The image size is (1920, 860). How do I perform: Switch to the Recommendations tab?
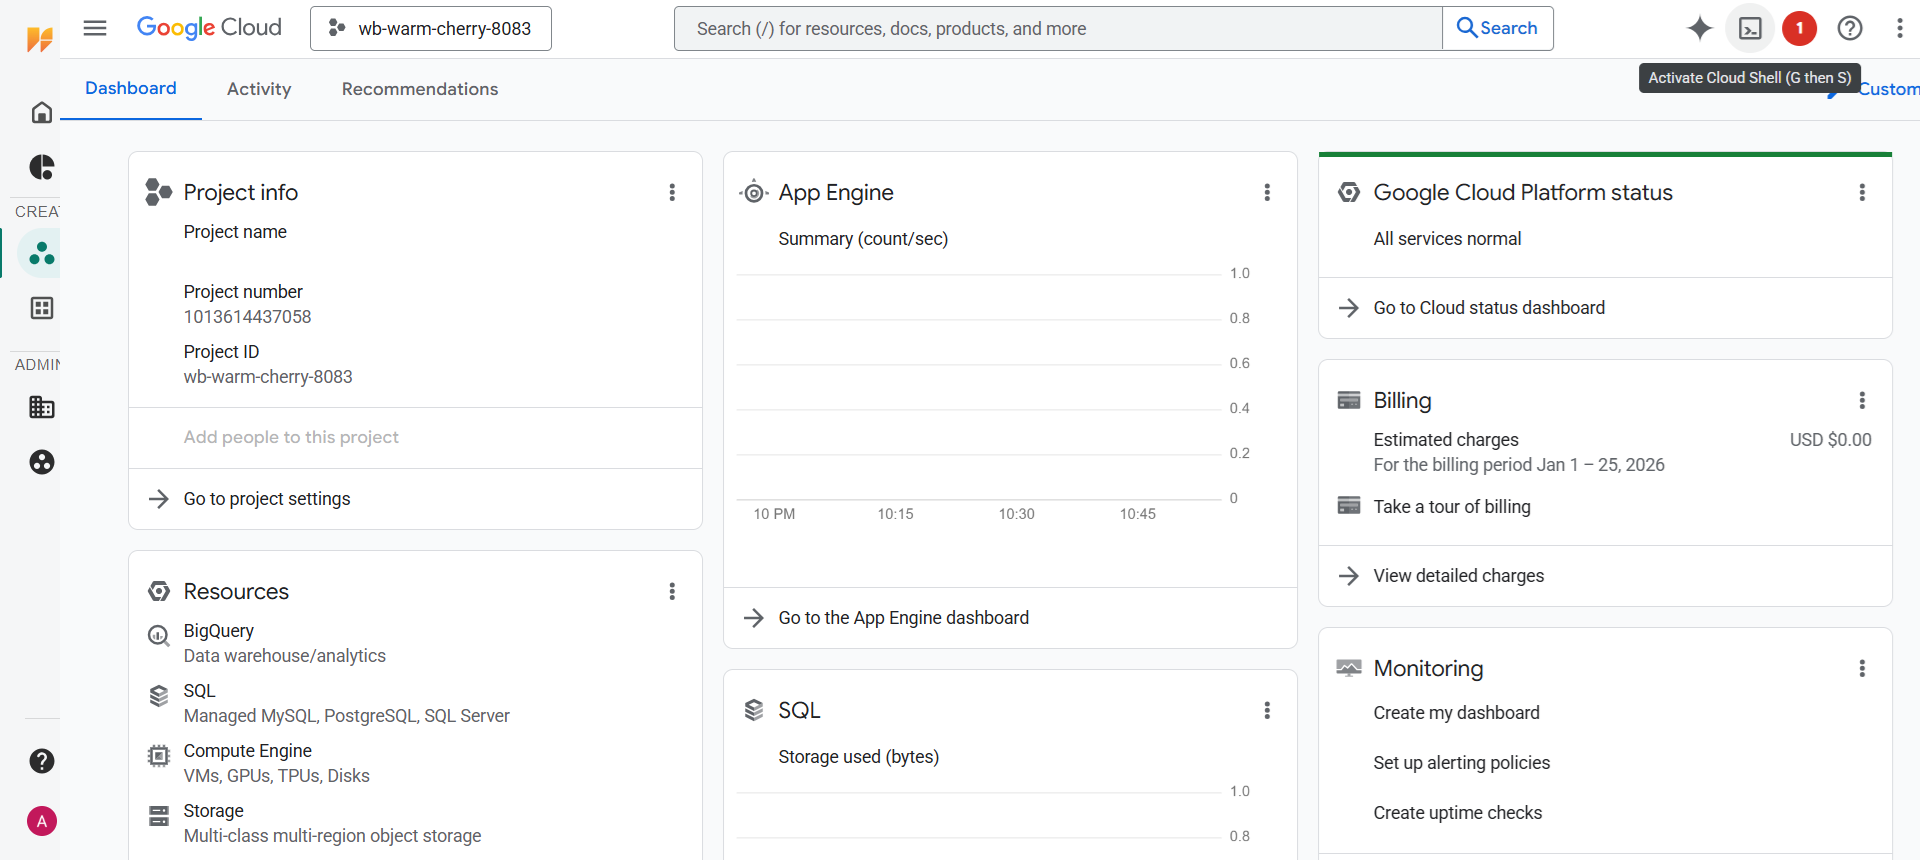419,89
